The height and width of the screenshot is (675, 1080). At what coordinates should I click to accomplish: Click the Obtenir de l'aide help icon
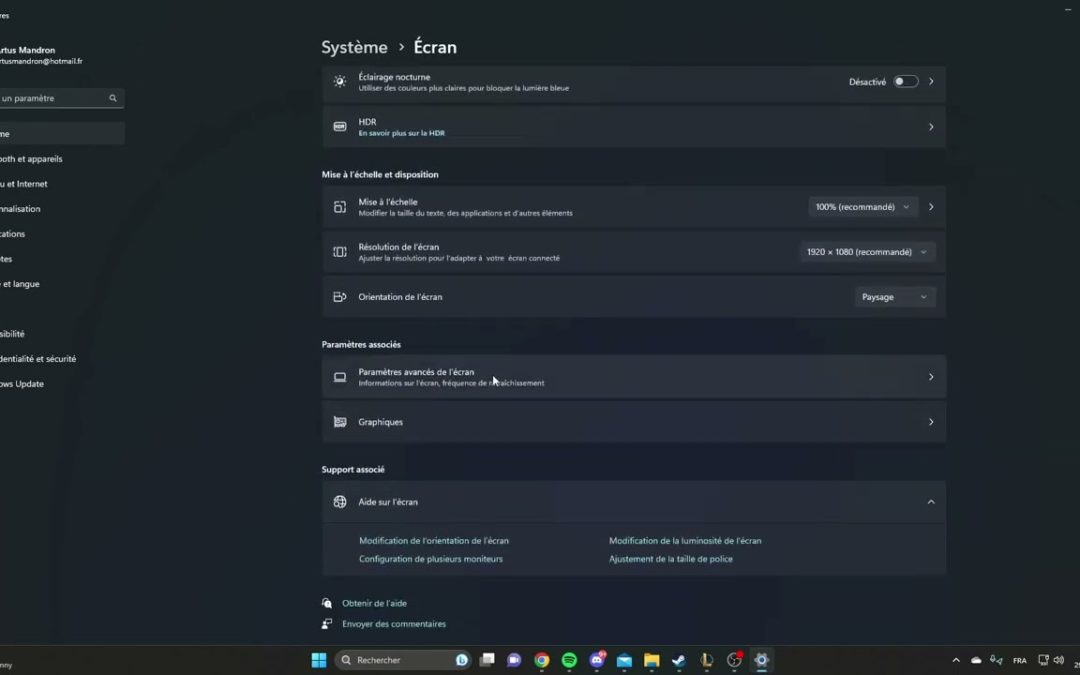(x=327, y=603)
